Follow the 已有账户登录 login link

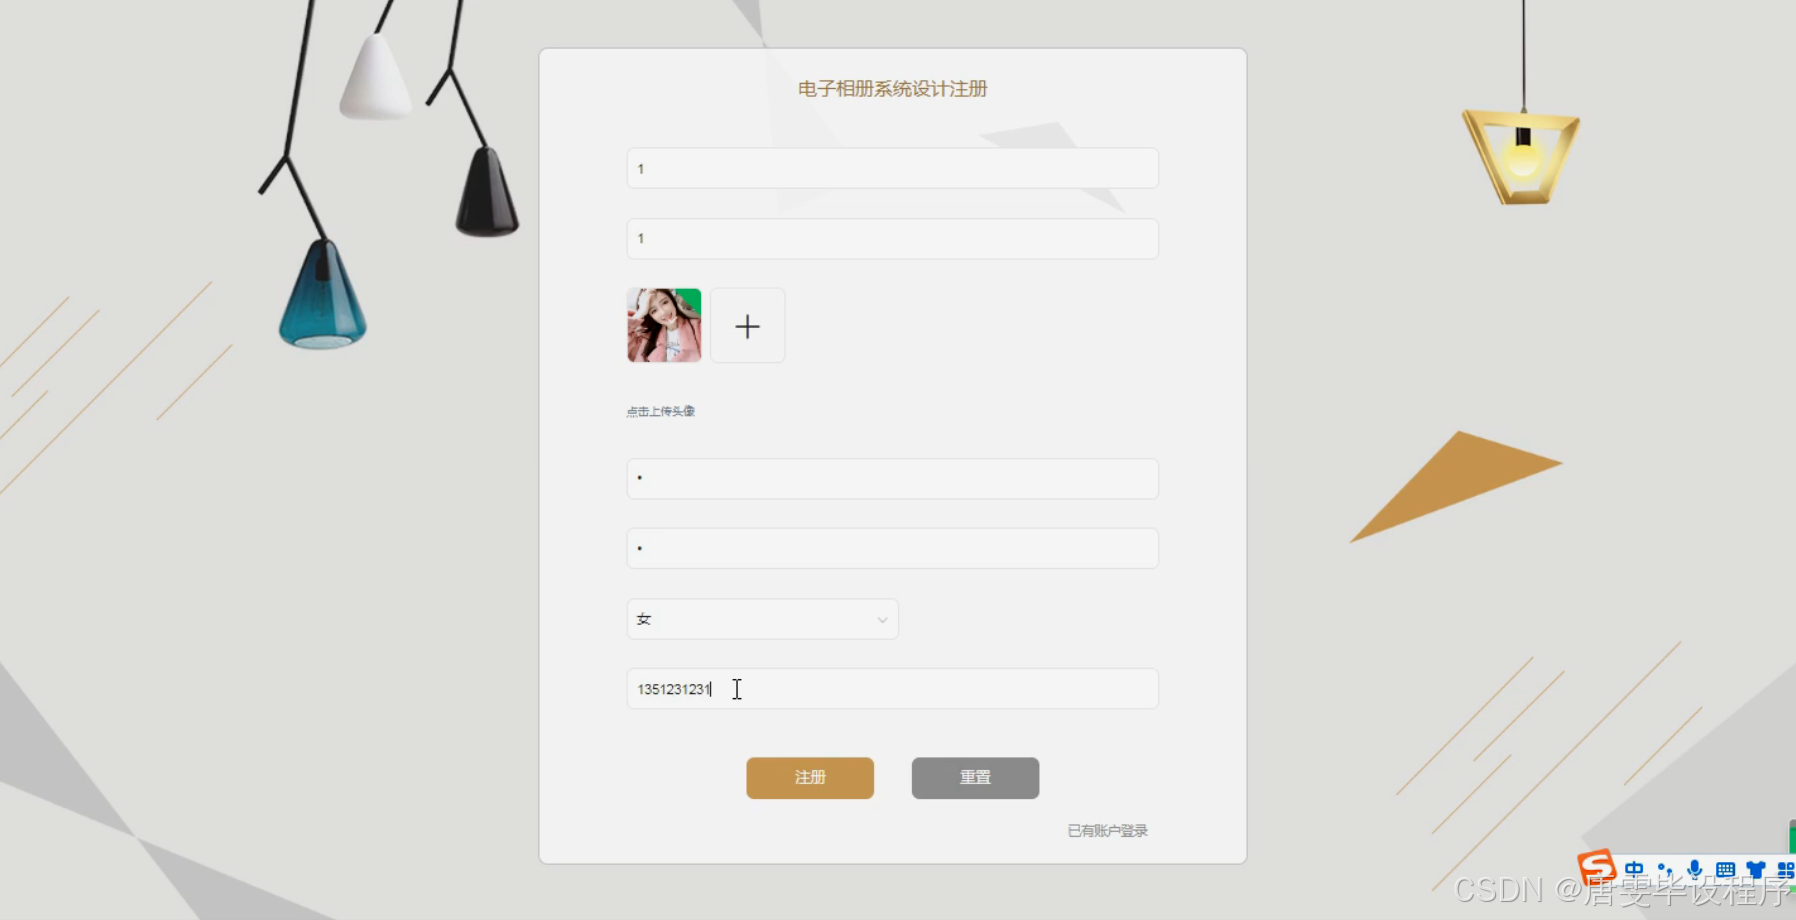(x=1108, y=831)
